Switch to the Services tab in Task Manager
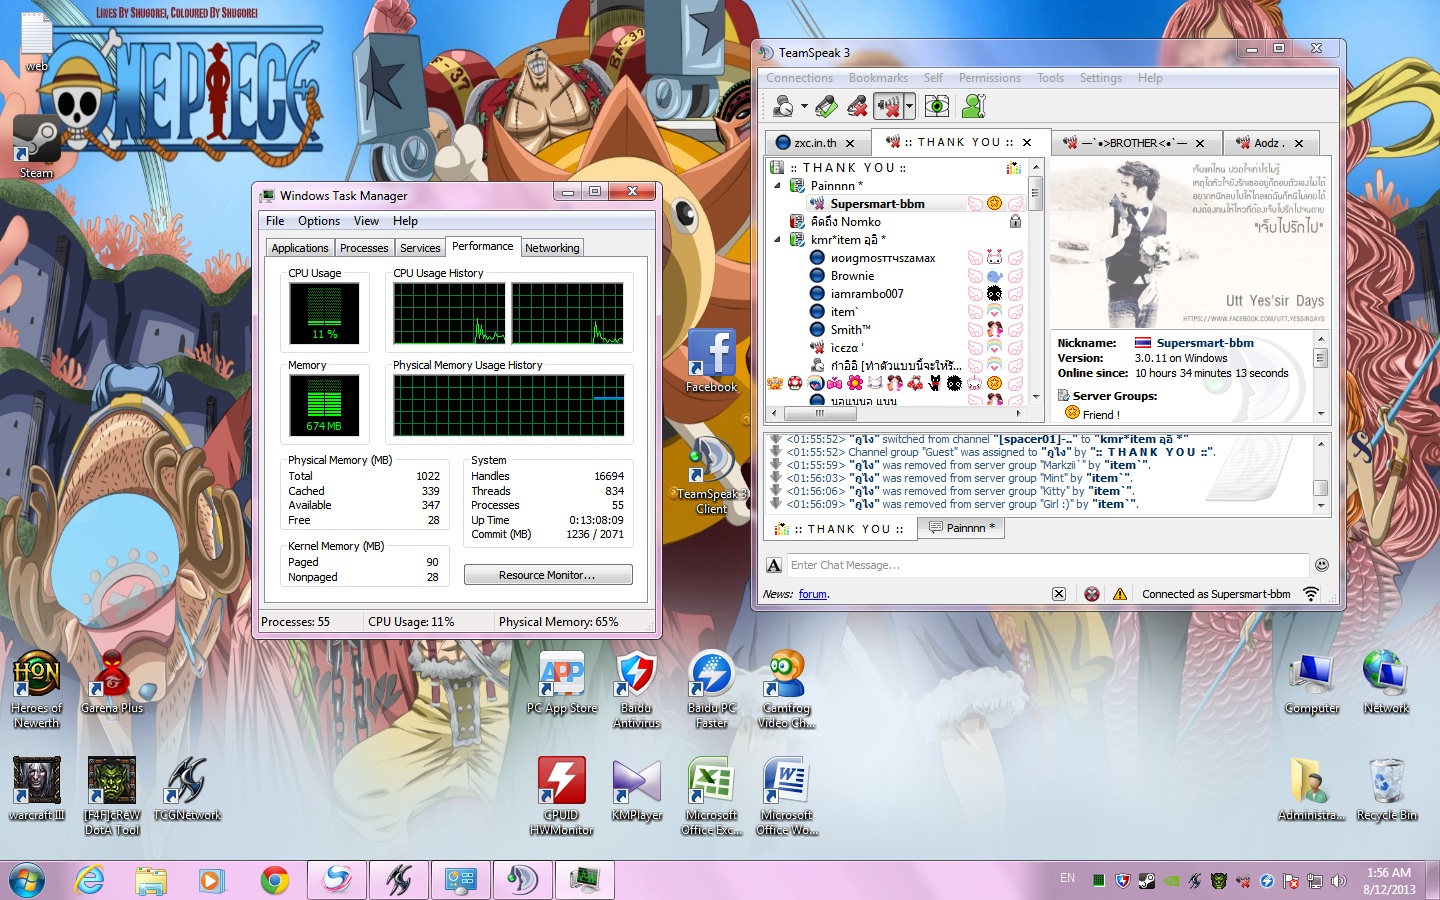Viewport: 1440px width, 900px height. [420, 248]
